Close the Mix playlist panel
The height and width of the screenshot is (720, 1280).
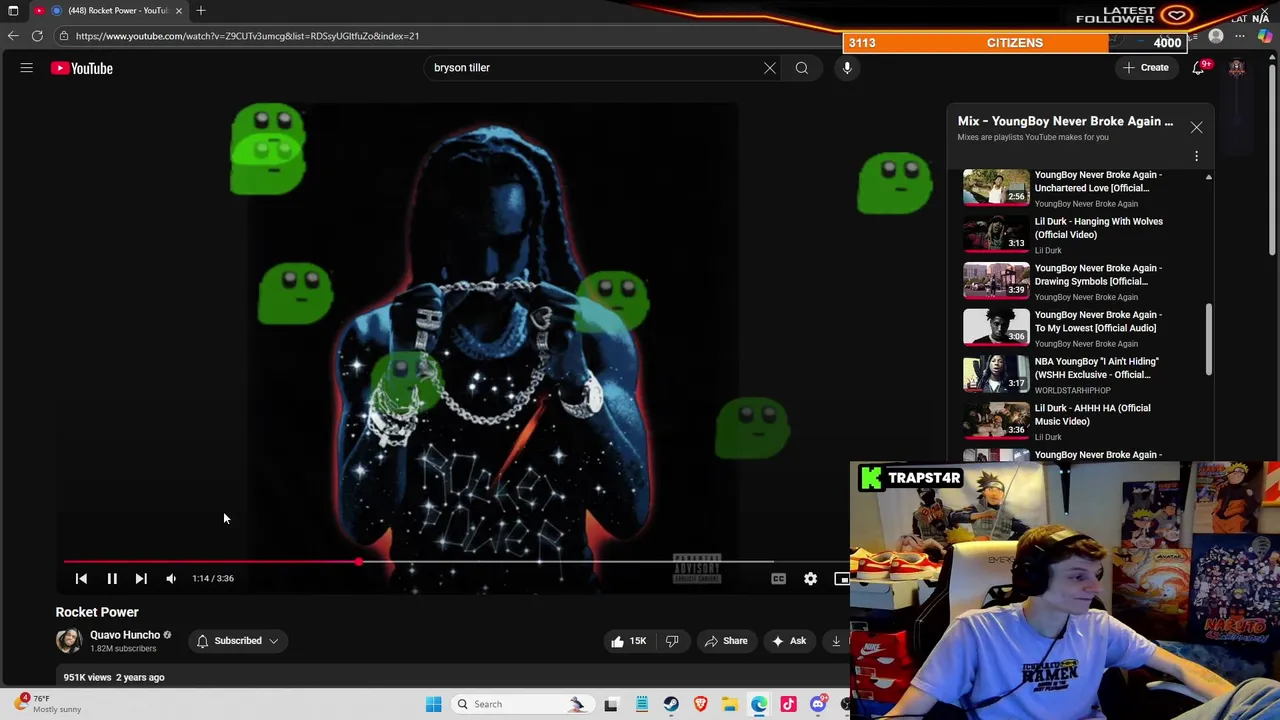(1196, 128)
